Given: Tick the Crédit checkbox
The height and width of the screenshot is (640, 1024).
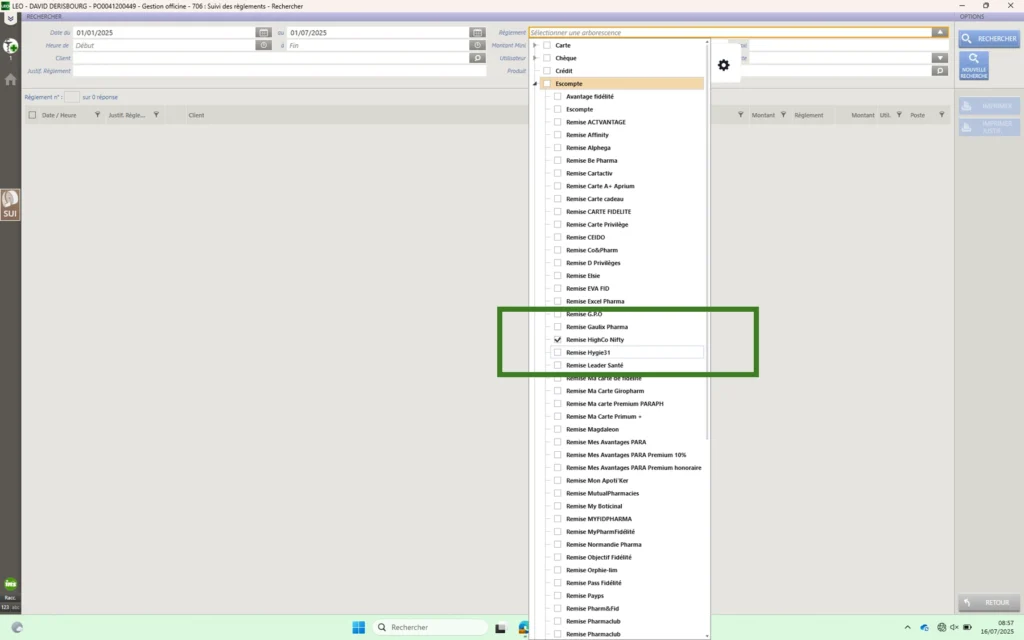Looking at the screenshot, I should [x=547, y=71].
